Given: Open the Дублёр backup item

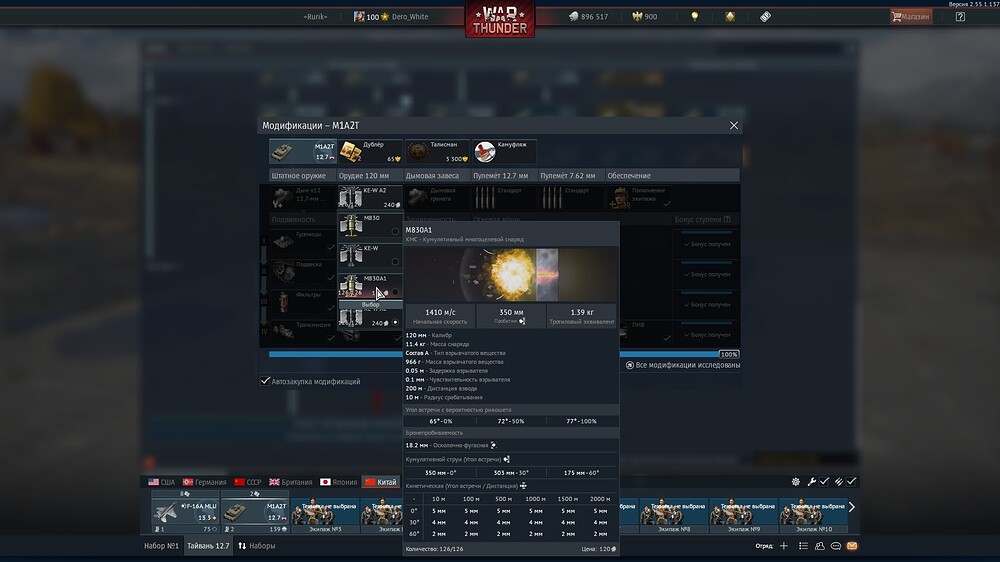Looking at the screenshot, I should click(x=370, y=151).
